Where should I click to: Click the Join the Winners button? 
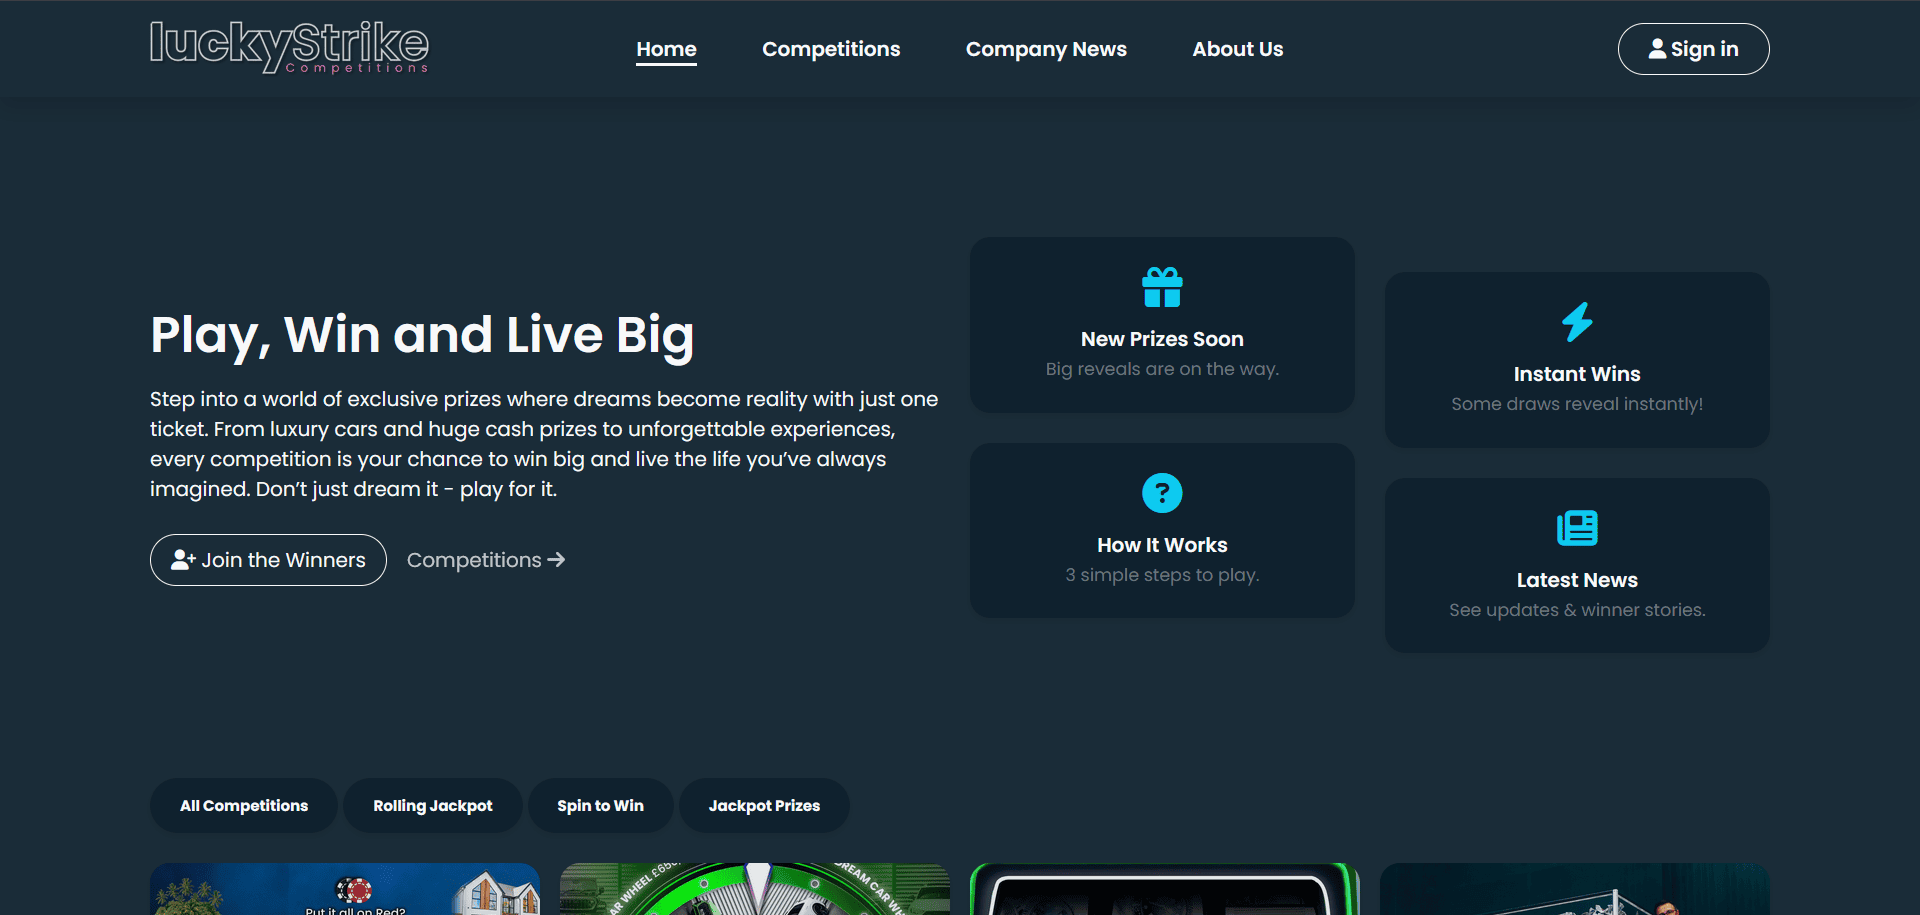268,560
